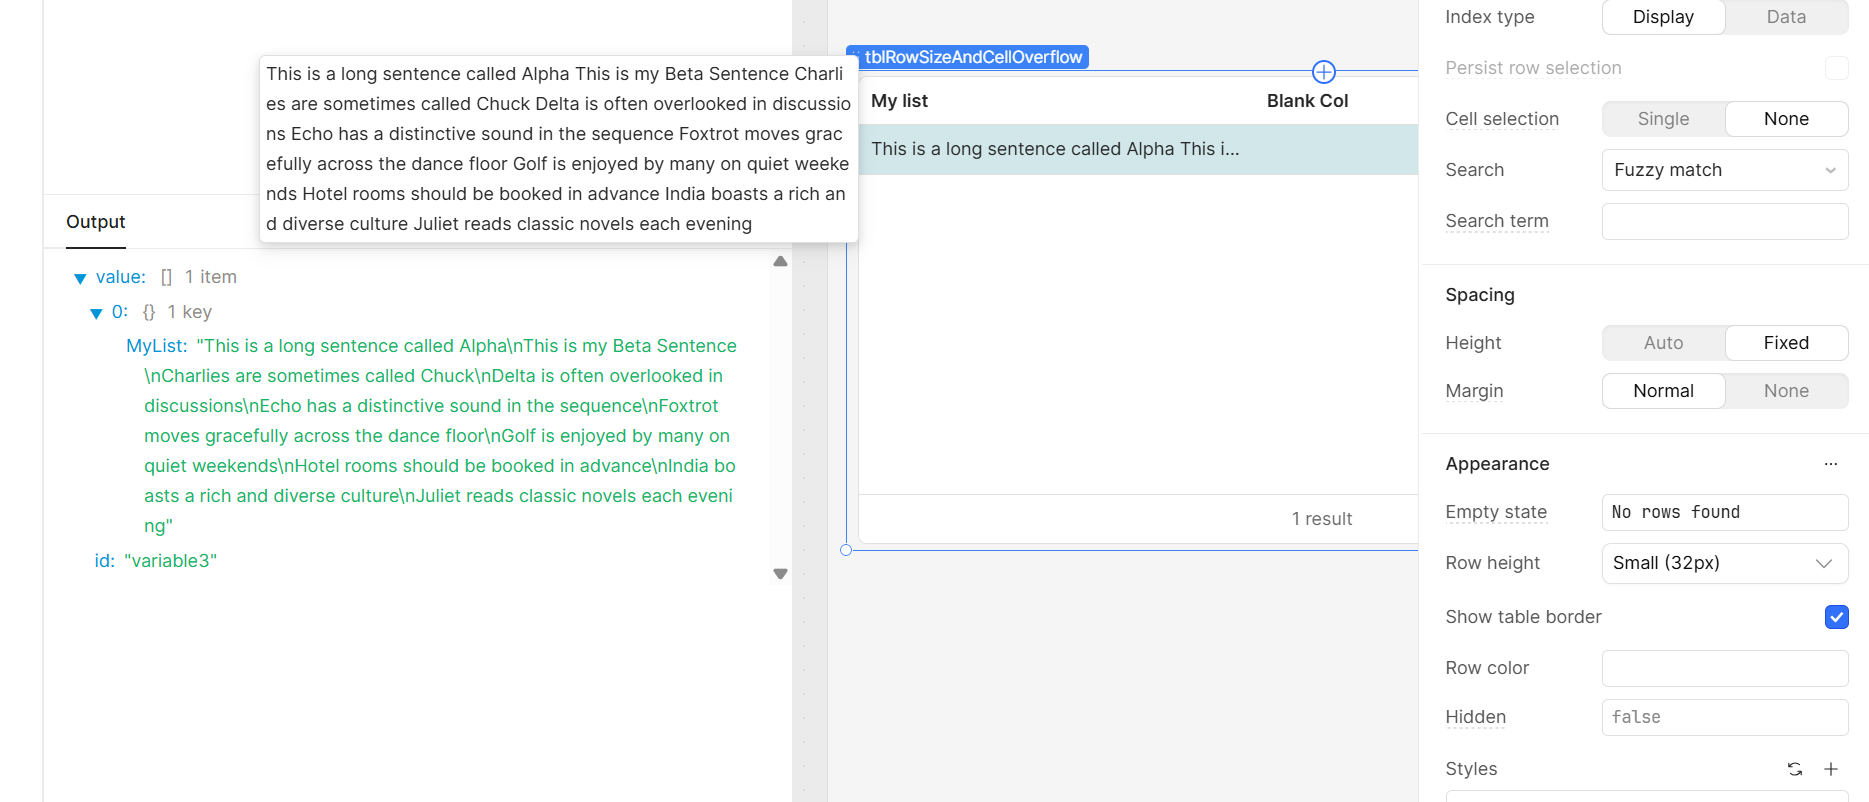Open the Fuzzy match search dropdown

pos(1724,170)
